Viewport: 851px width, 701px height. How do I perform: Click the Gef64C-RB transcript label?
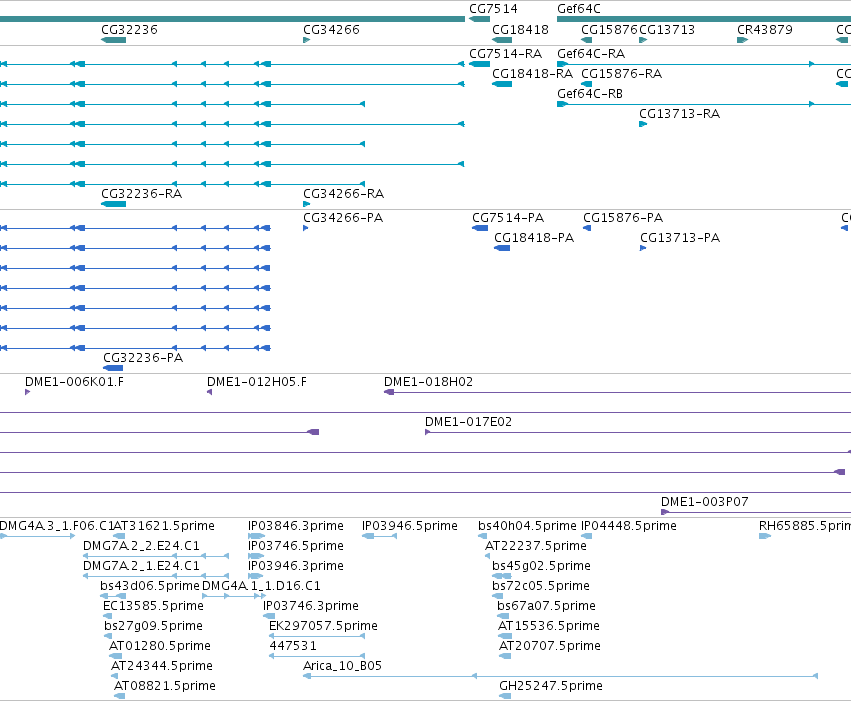pos(590,94)
